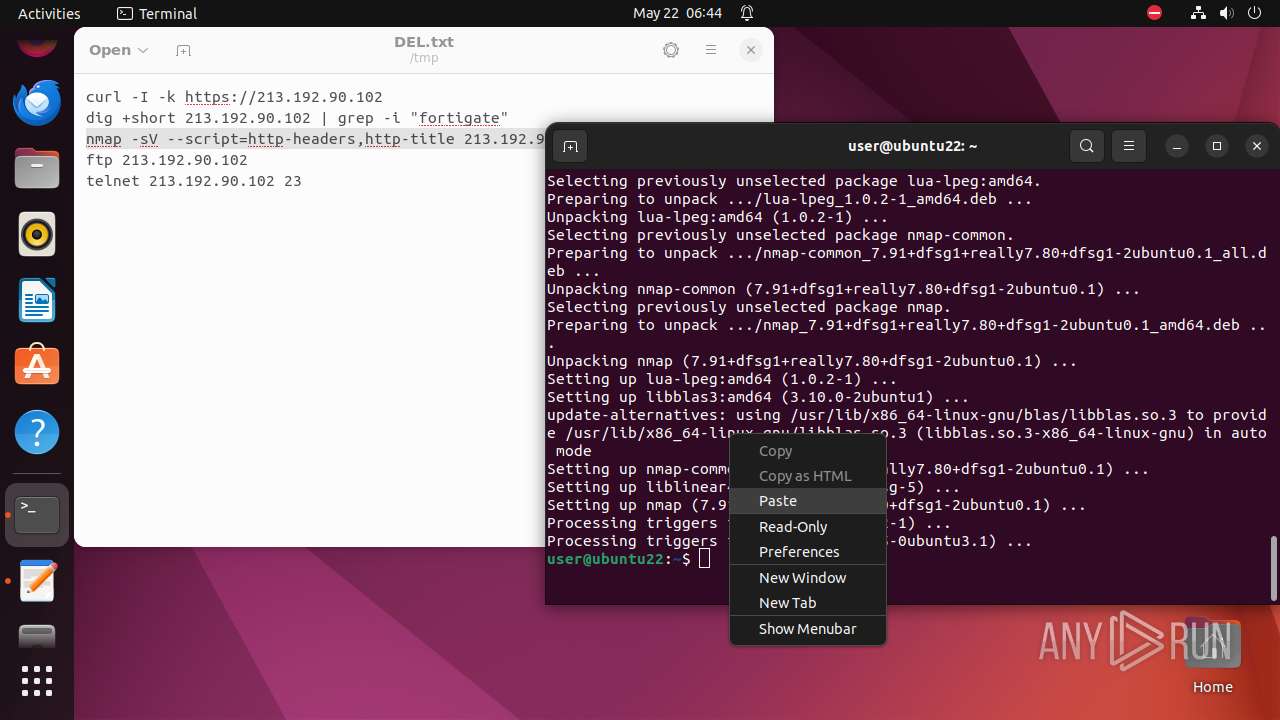Expand the Open dropdown in text editor

coord(119,50)
